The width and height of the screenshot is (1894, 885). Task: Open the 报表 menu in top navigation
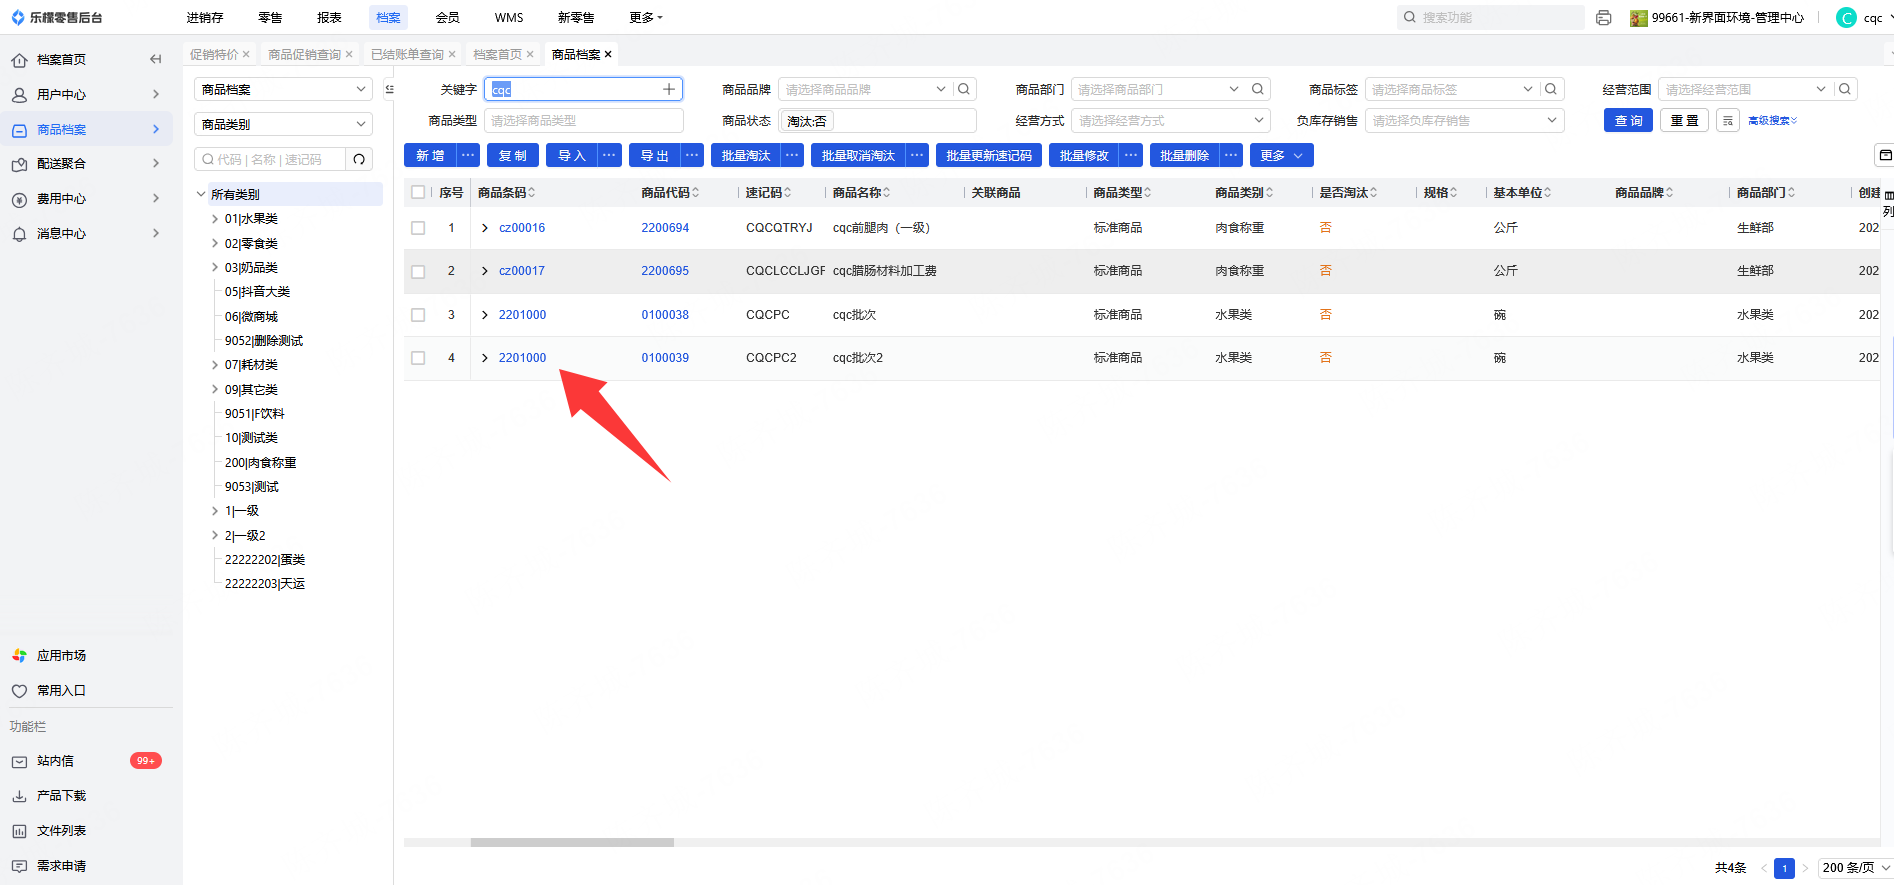pos(329,18)
